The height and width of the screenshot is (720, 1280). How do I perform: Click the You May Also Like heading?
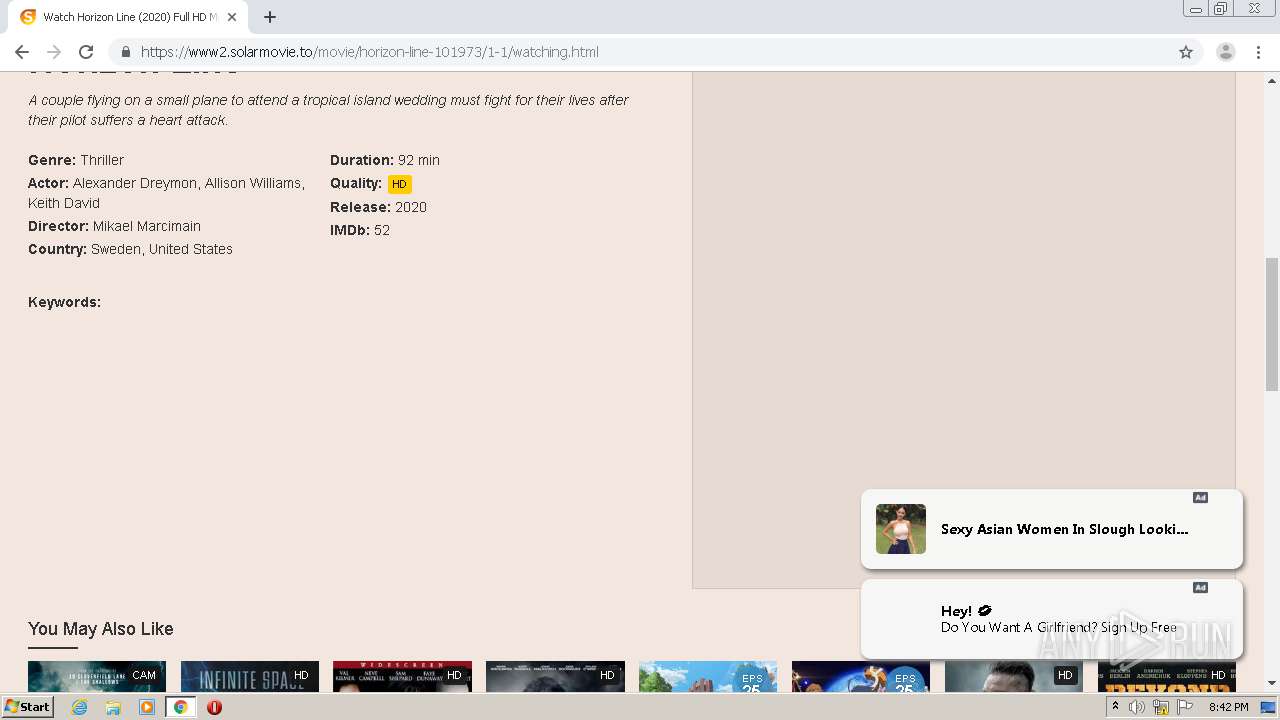pyautogui.click(x=101, y=629)
